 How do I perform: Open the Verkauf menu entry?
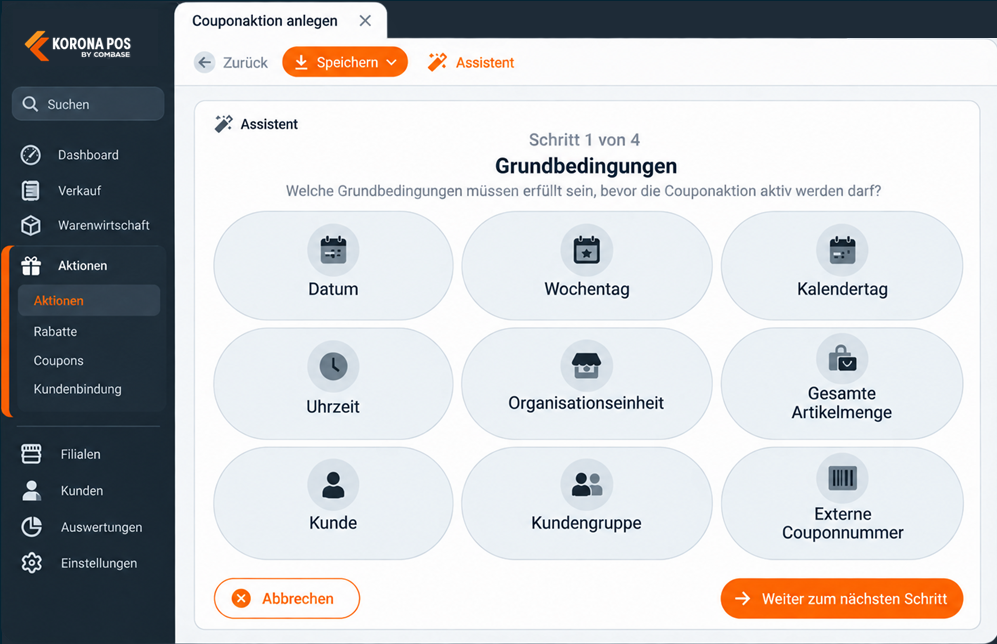79,191
